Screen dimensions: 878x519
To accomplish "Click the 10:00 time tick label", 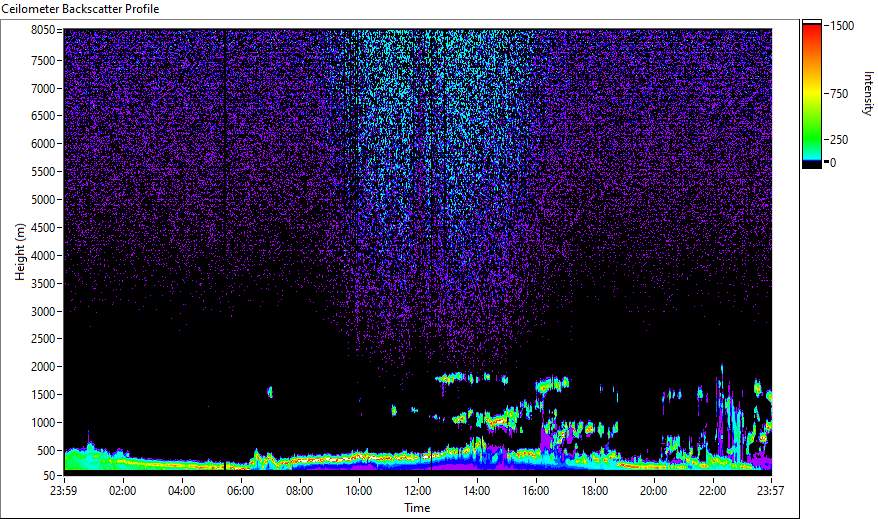I will 358,491.
